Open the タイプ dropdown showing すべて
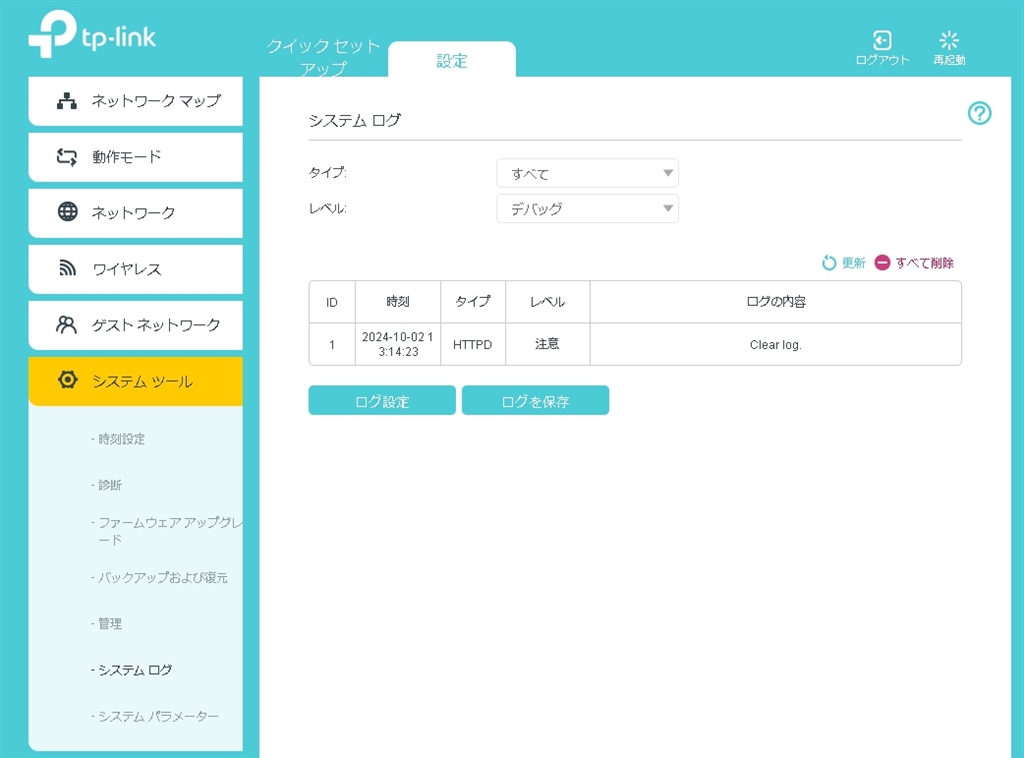1024x758 pixels. tap(587, 174)
